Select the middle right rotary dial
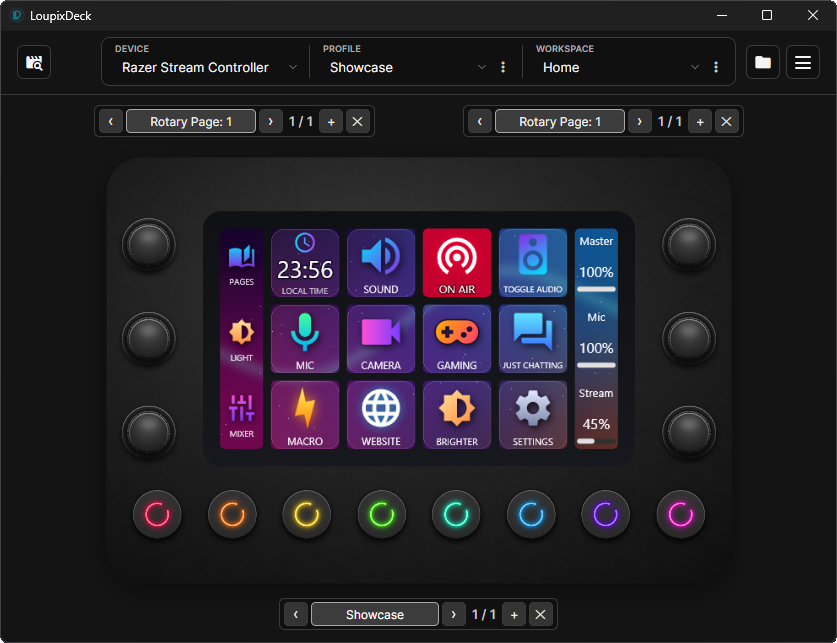The width and height of the screenshot is (837, 643). (x=689, y=338)
